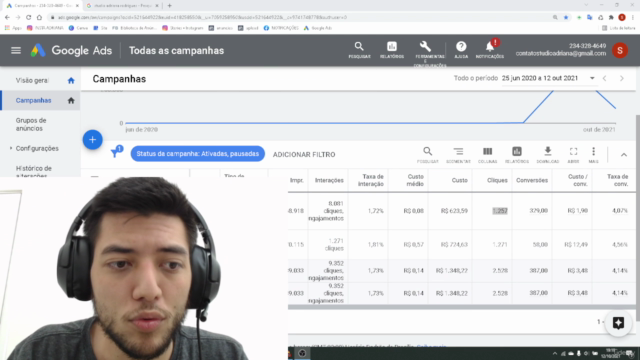Bookmark this page star icon
The height and width of the screenshot is (360, 640).
tap(566, 18)
